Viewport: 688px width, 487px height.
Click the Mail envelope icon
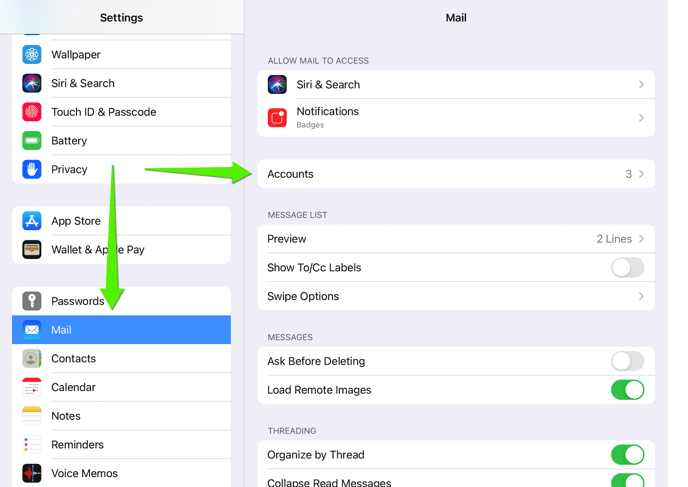(x=32, y=329)
